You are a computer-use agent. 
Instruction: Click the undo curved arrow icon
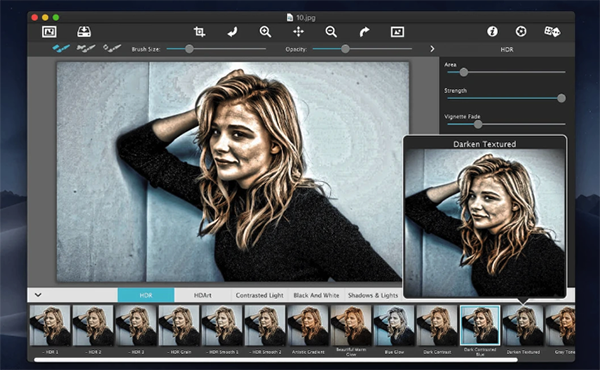[232, 32]
